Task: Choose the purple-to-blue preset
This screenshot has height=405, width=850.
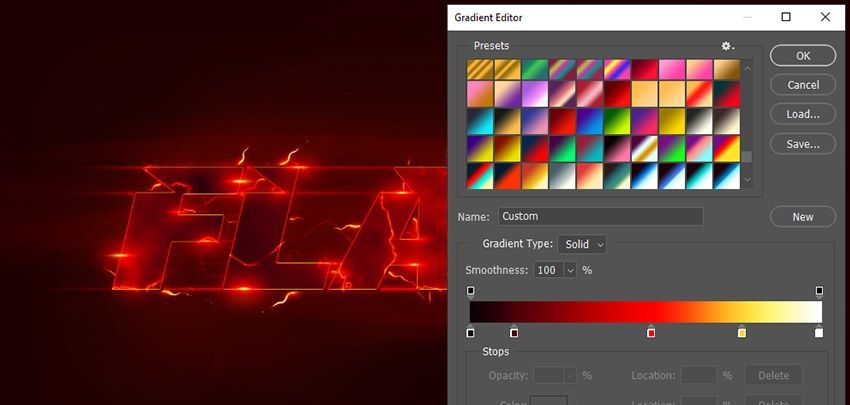Action: (x=590, y=121)
